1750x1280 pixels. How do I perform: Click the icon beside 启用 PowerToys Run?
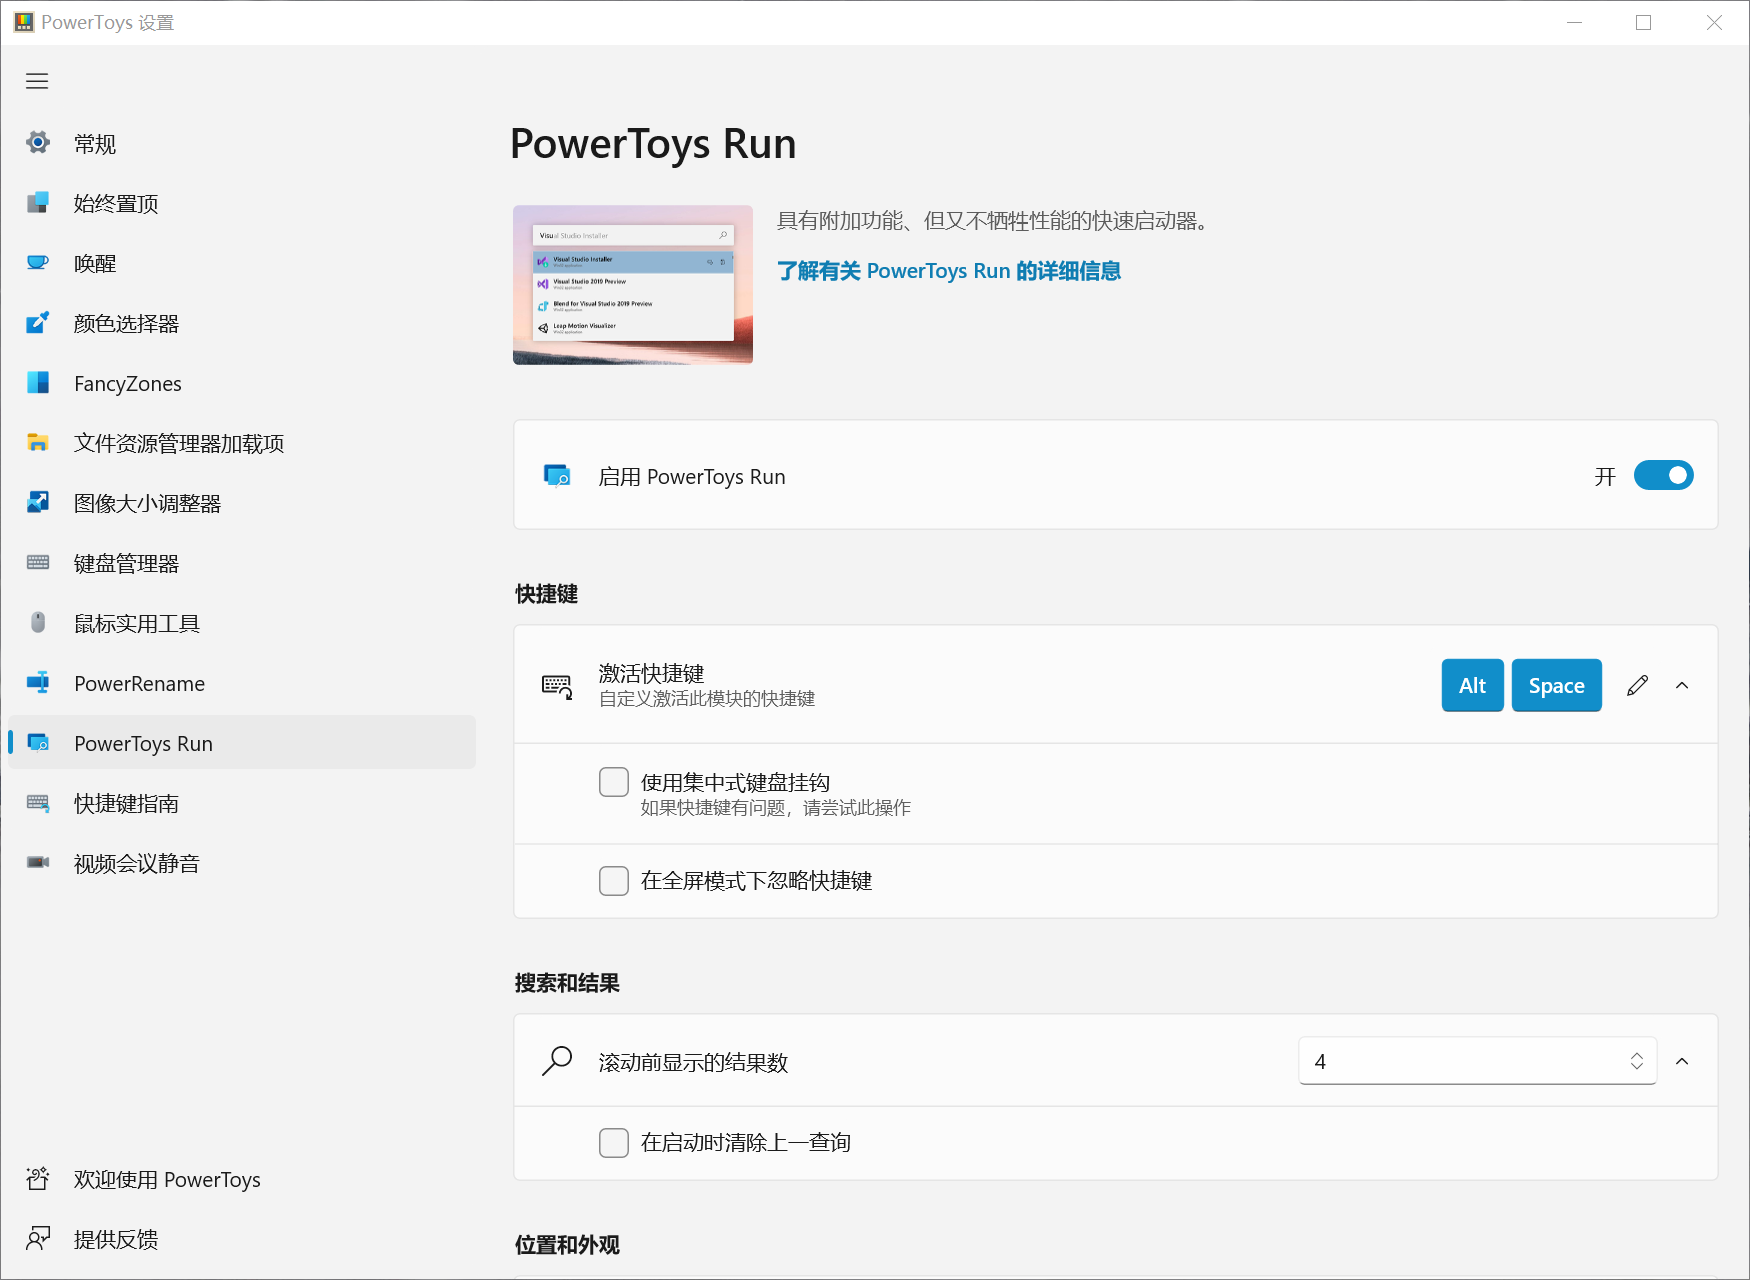(x=557, y=476)
